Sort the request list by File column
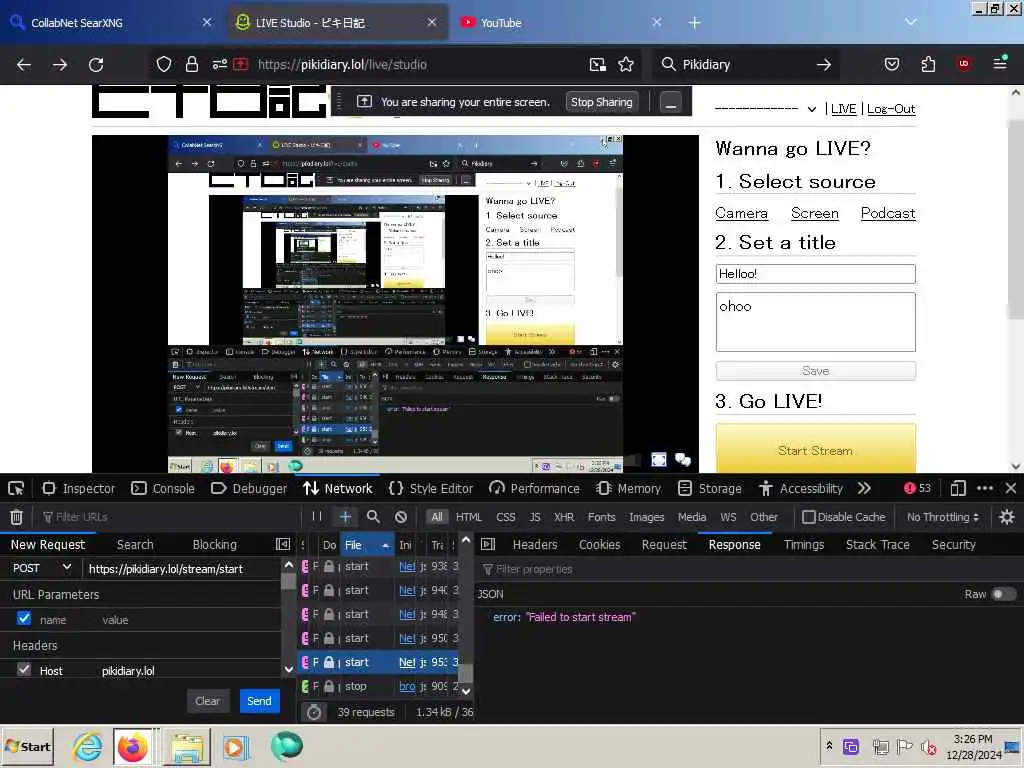The image size is (1024, 768). 367,545
